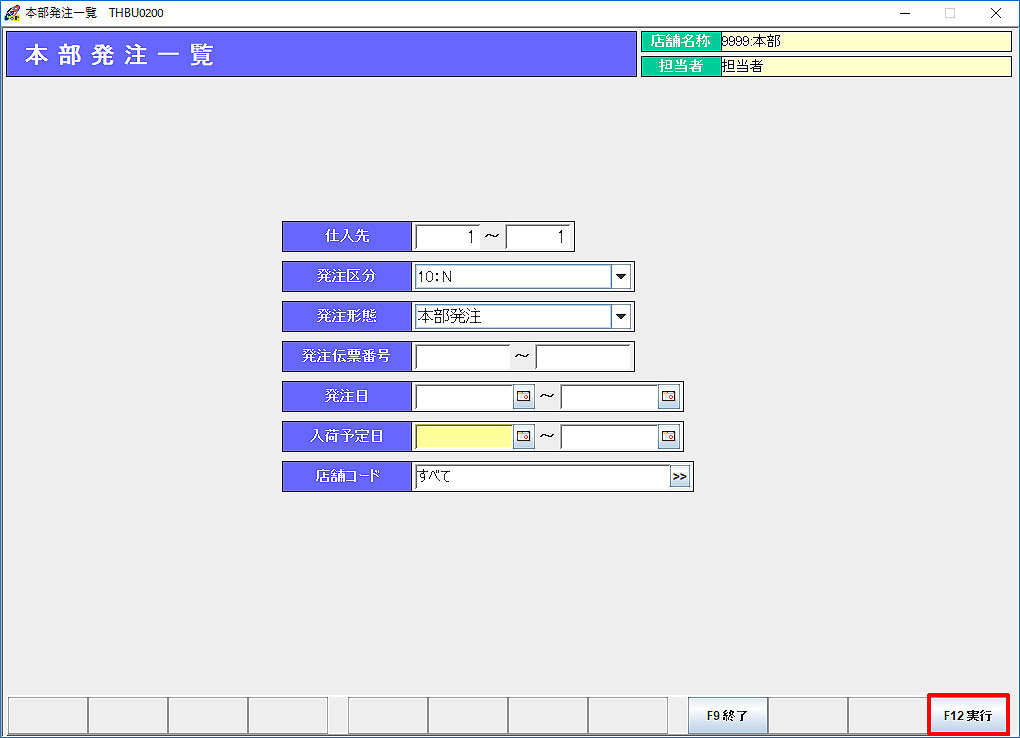Open calendar for 発注日 end date
Image resolution: width=1020 pixels, height=738 pixels.
tap(669, 396)
